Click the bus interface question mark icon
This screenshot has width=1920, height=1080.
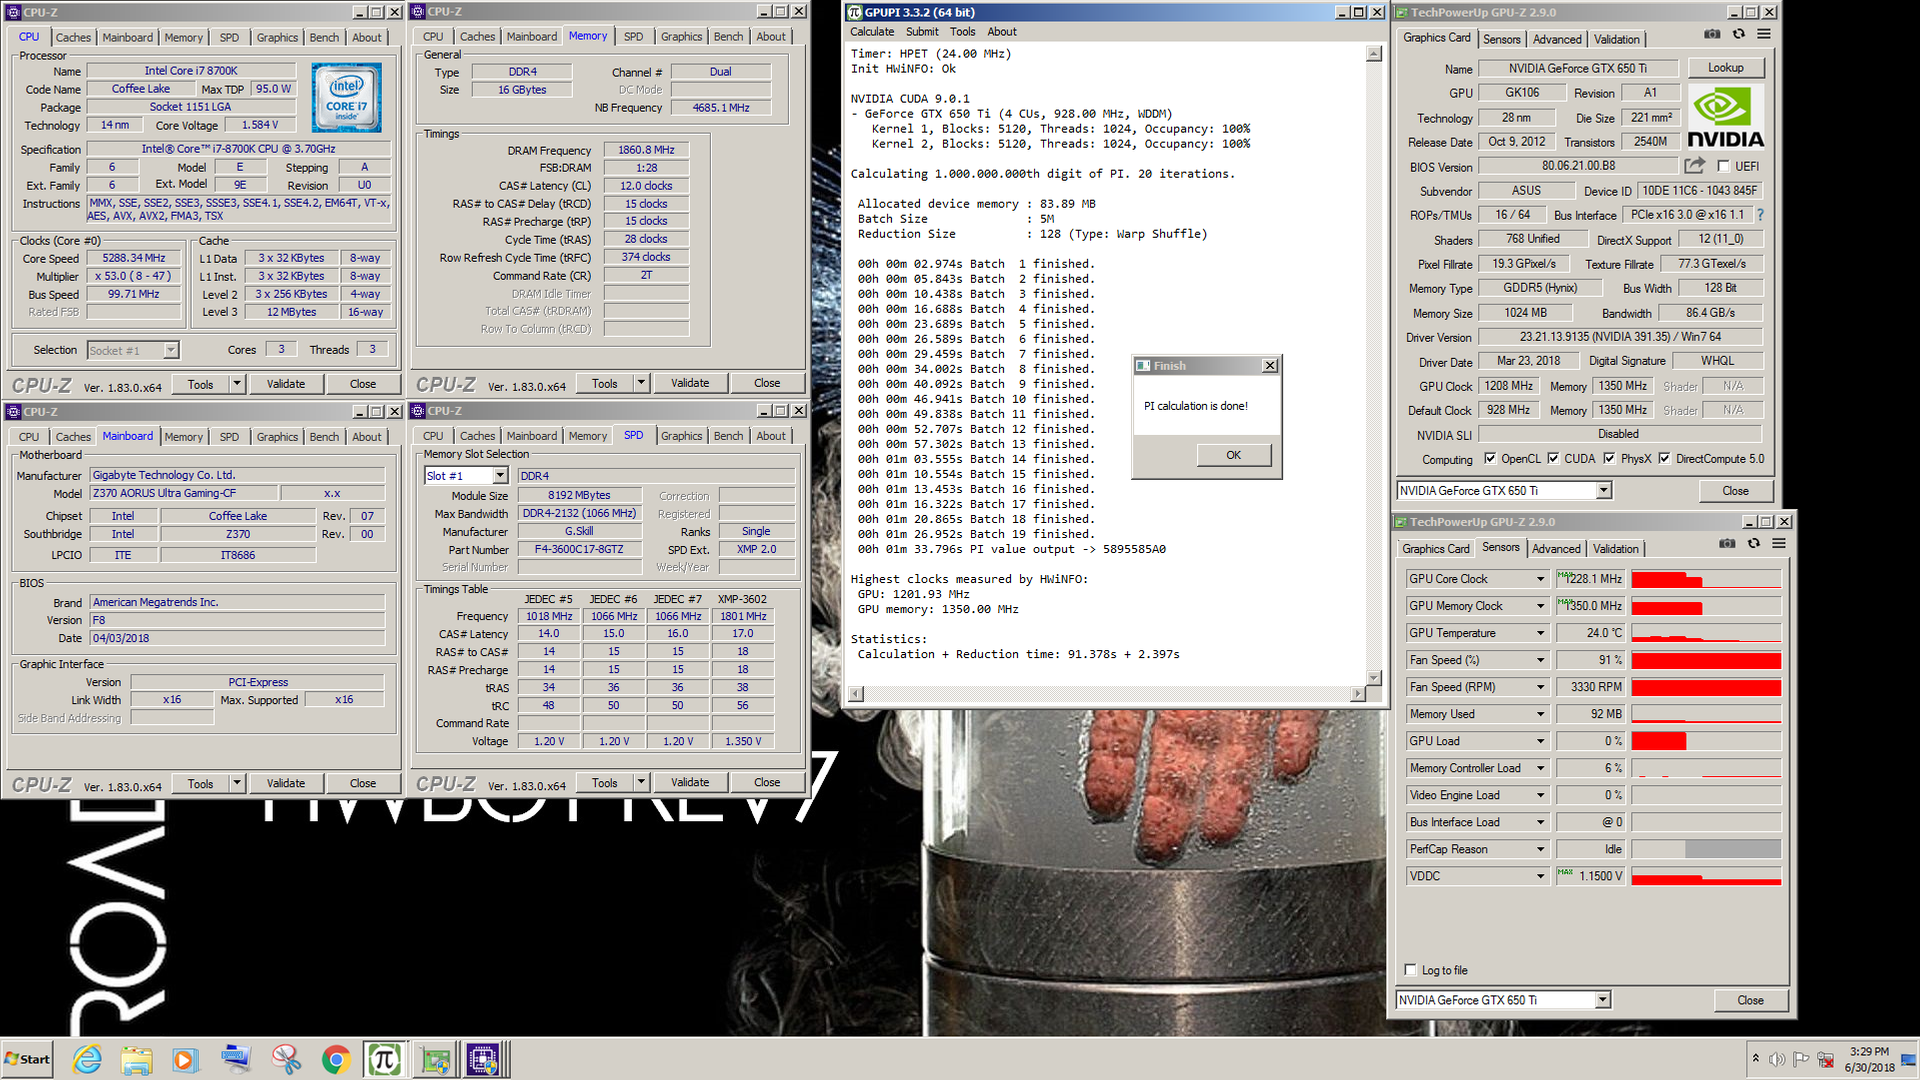(1759, 215)
